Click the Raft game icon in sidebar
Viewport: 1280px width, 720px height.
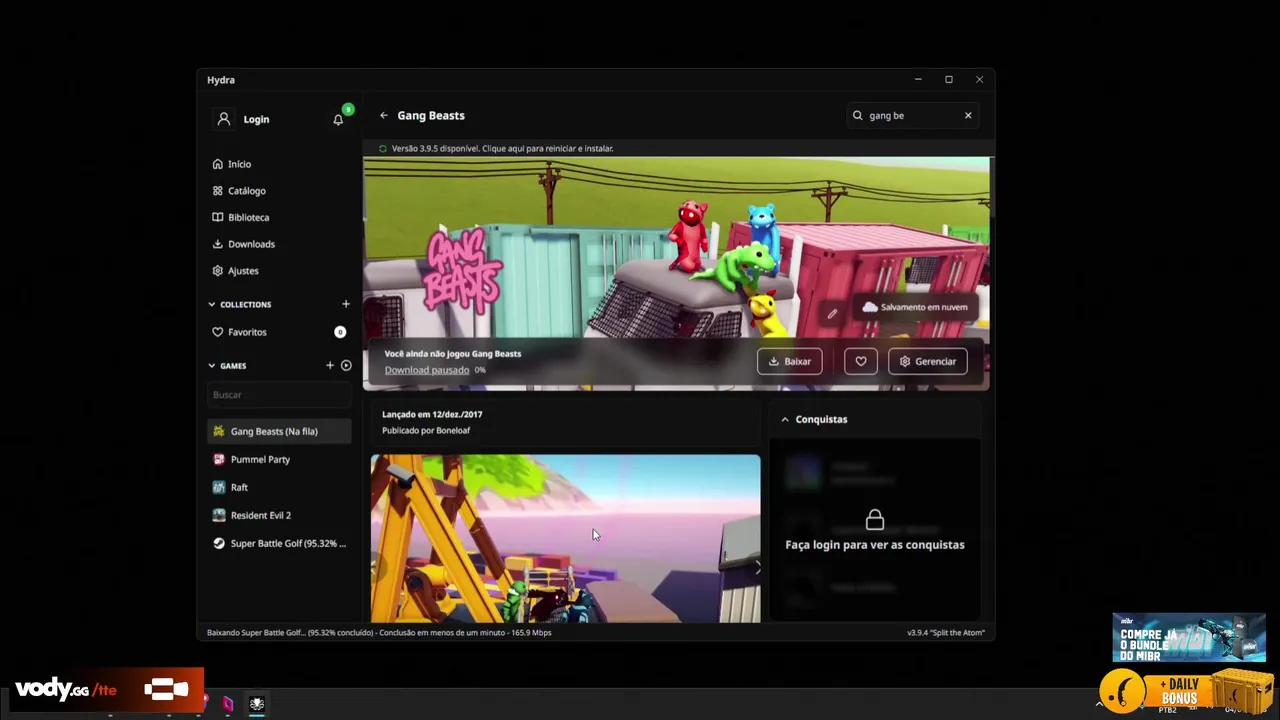click(219, 487)
